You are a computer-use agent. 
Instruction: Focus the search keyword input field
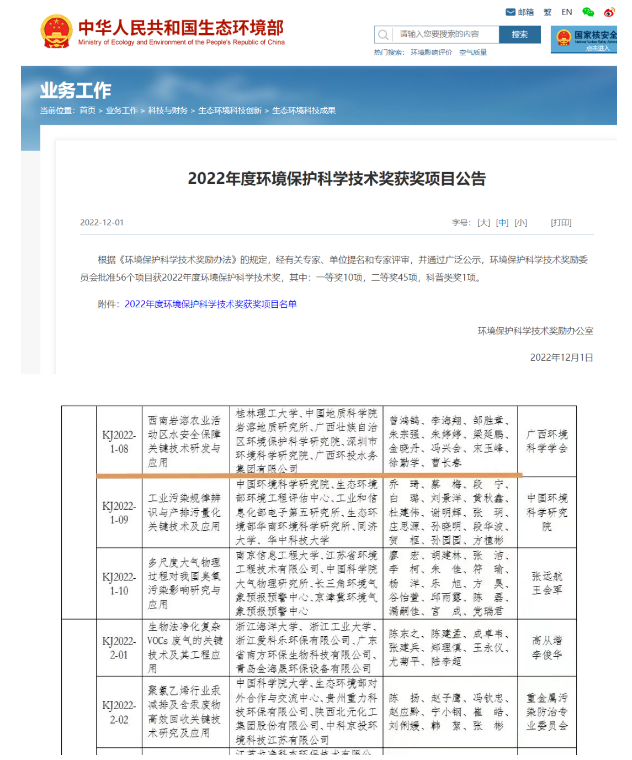445,34
